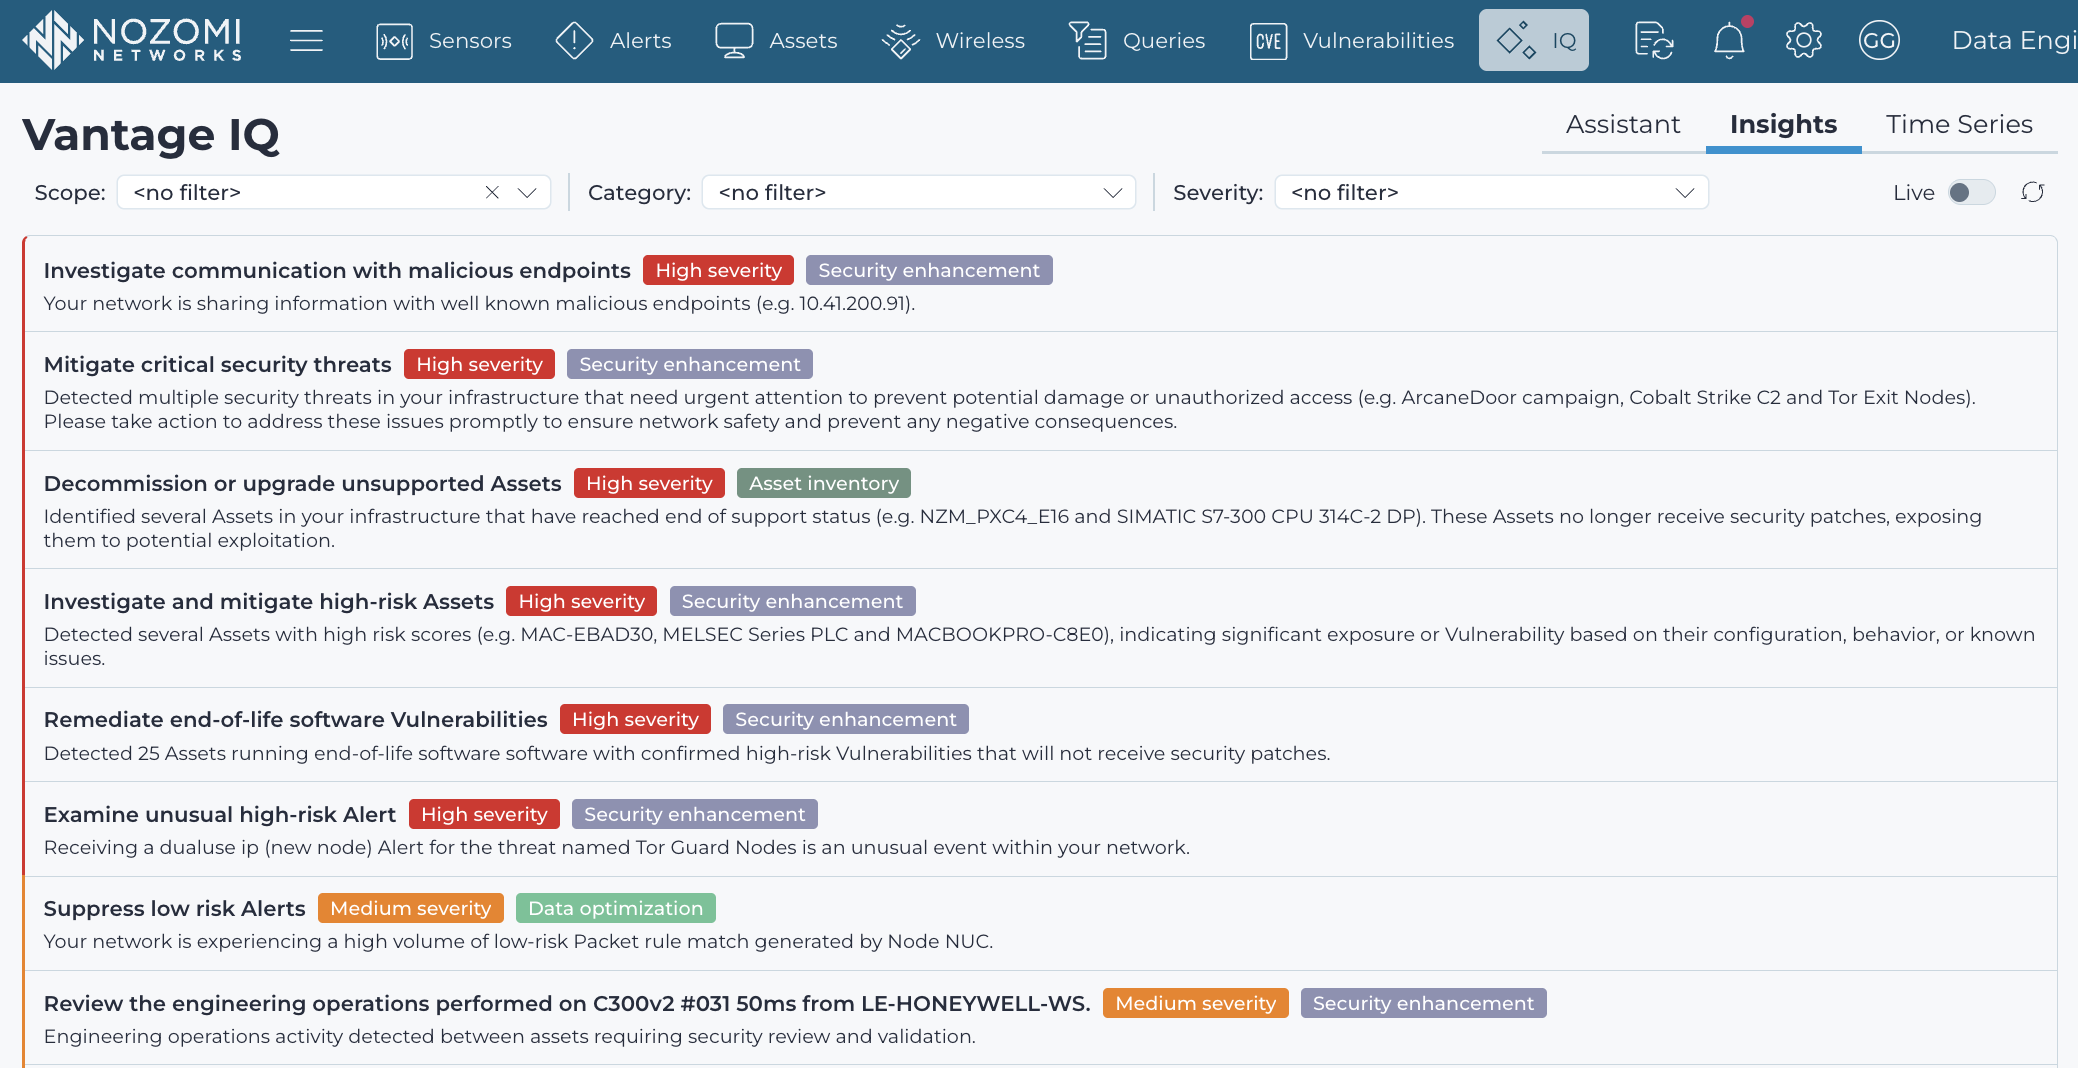
Task: Click description mentioning 10.41.200.91
Action: pyautogui.click(x=480, y=303)
